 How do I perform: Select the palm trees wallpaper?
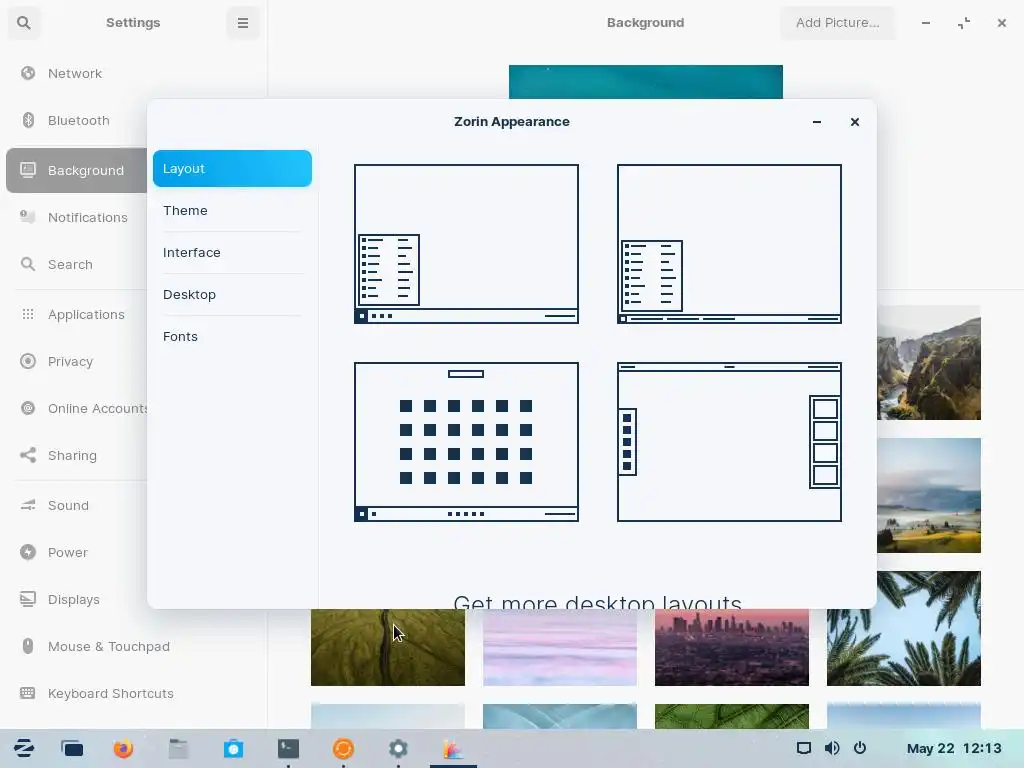click(x=904, y=628)
